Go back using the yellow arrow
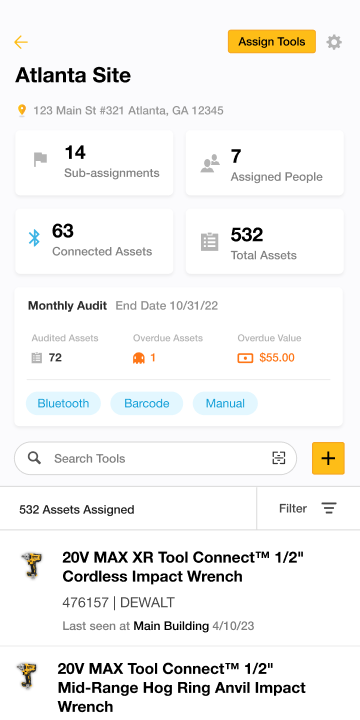Image resolution: width=360 pixels, height=720 pixels. pos(21,42)
